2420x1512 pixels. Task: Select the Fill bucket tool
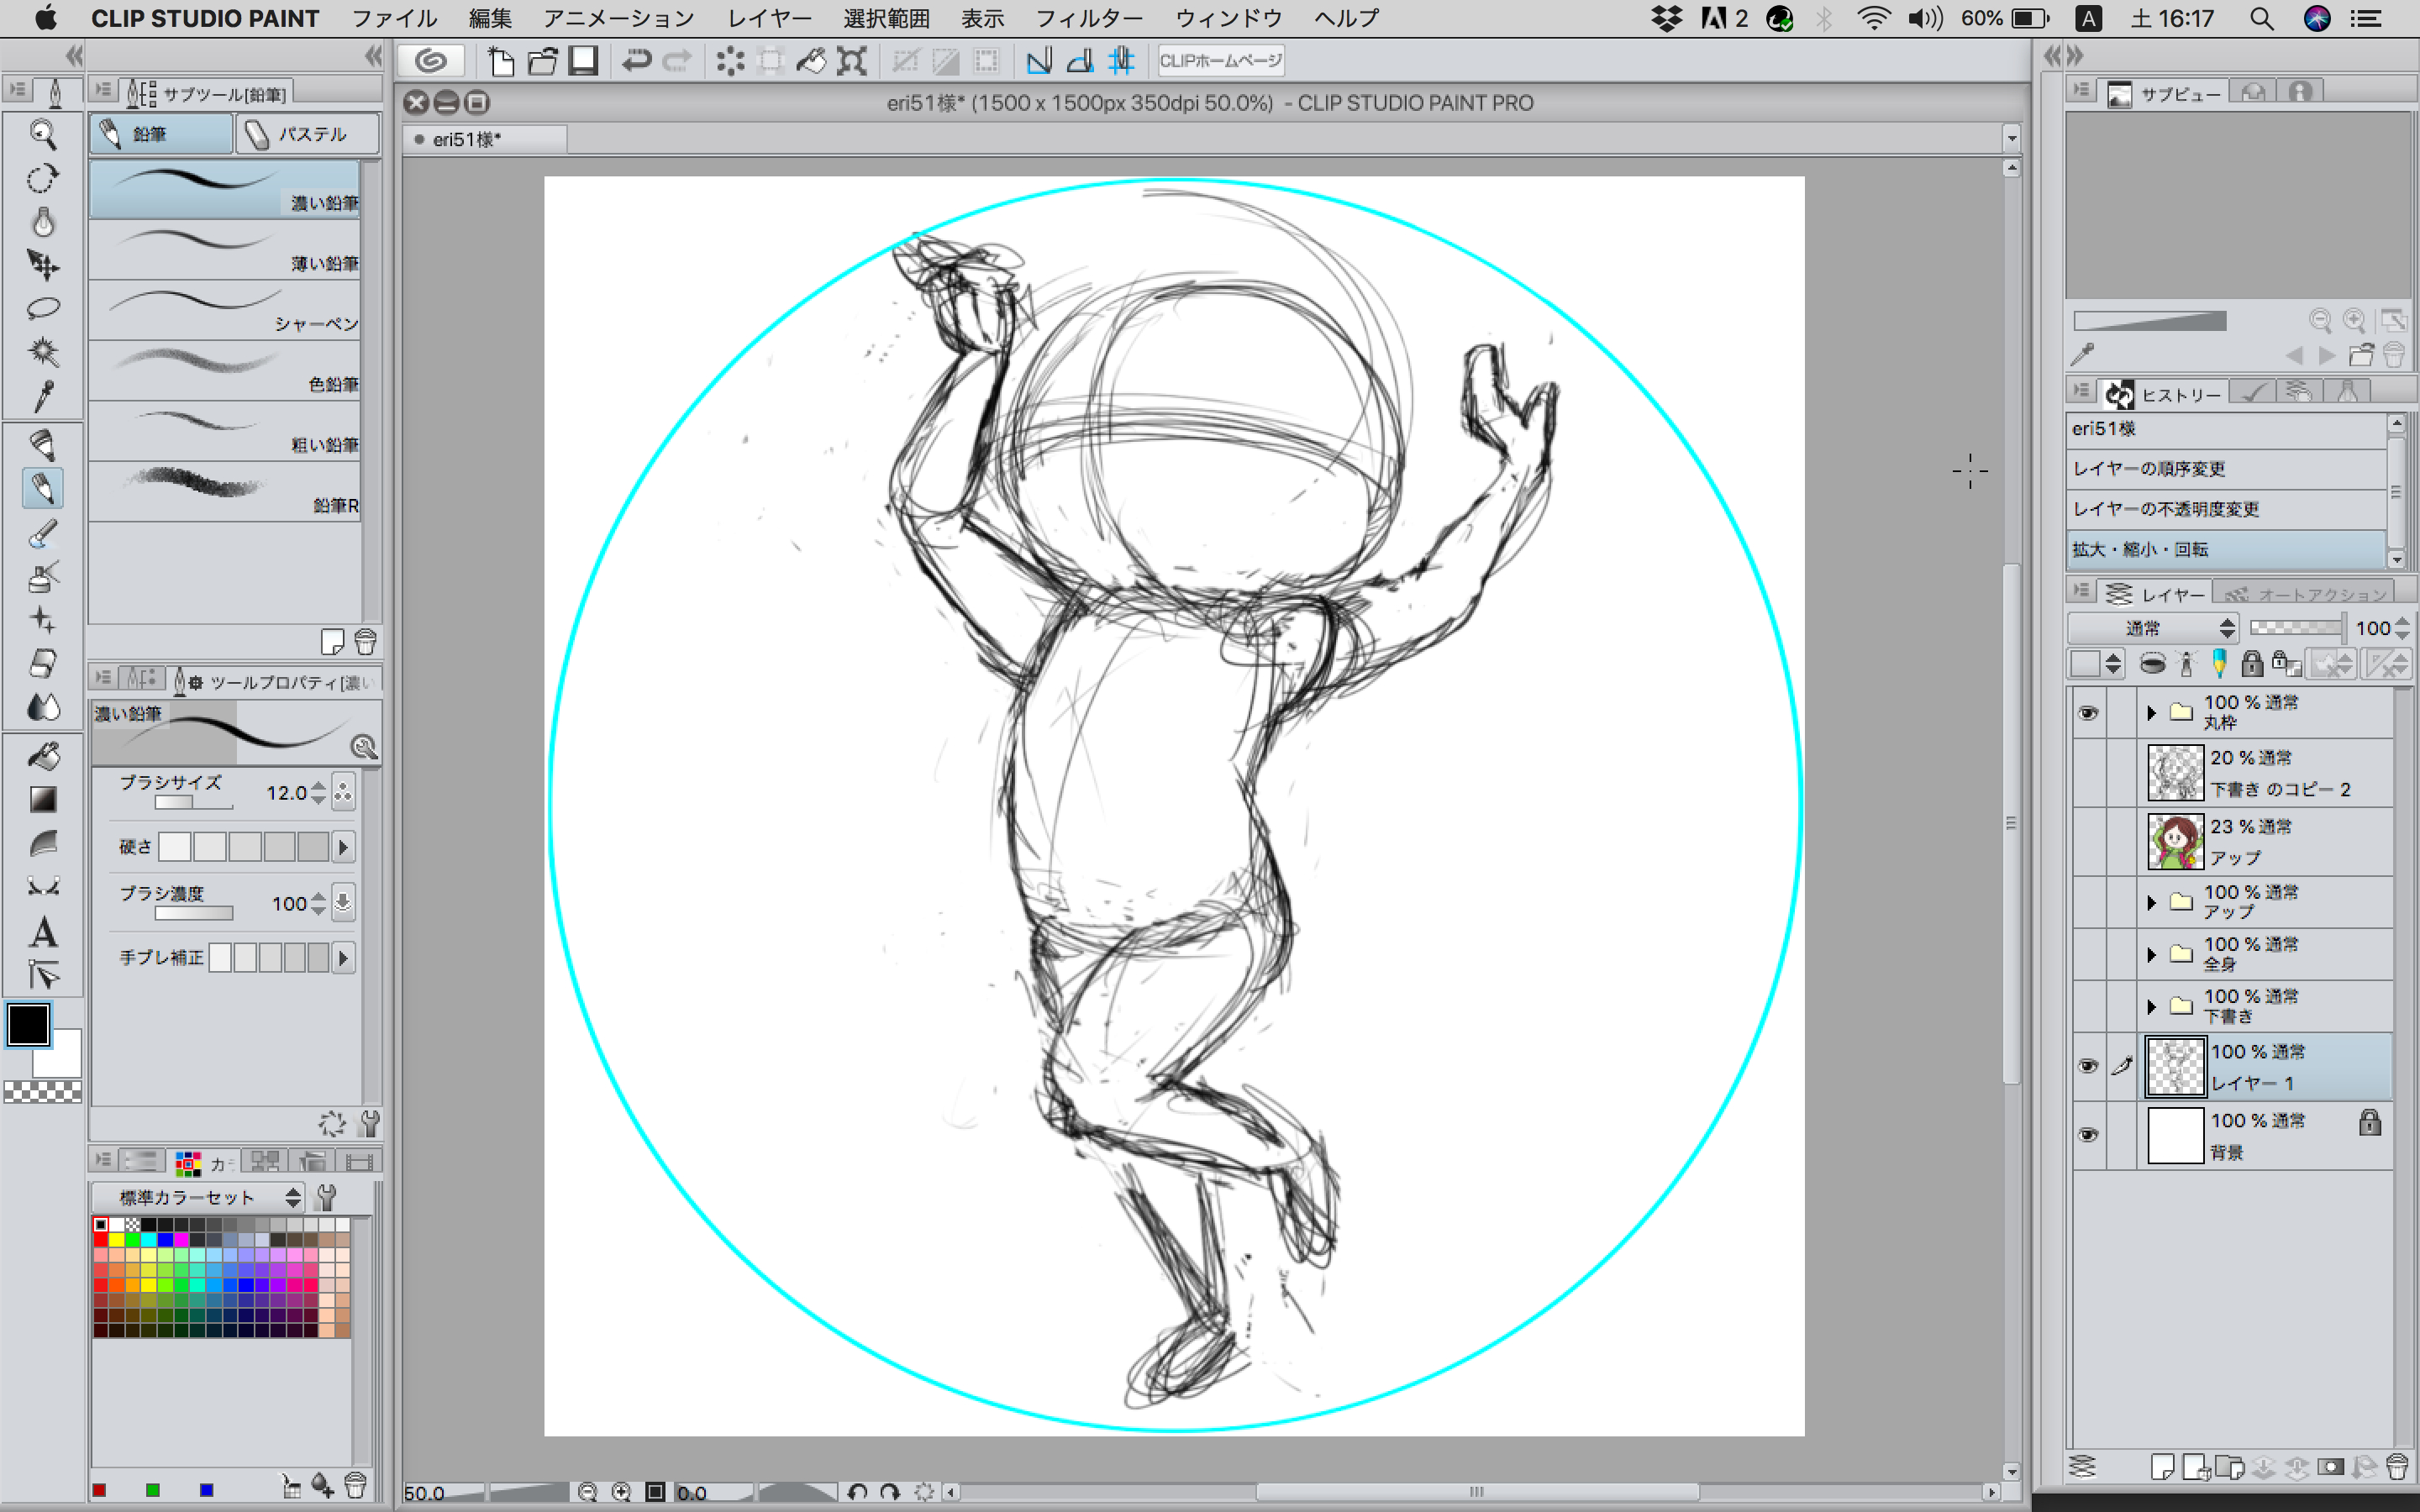click(42, 756)
